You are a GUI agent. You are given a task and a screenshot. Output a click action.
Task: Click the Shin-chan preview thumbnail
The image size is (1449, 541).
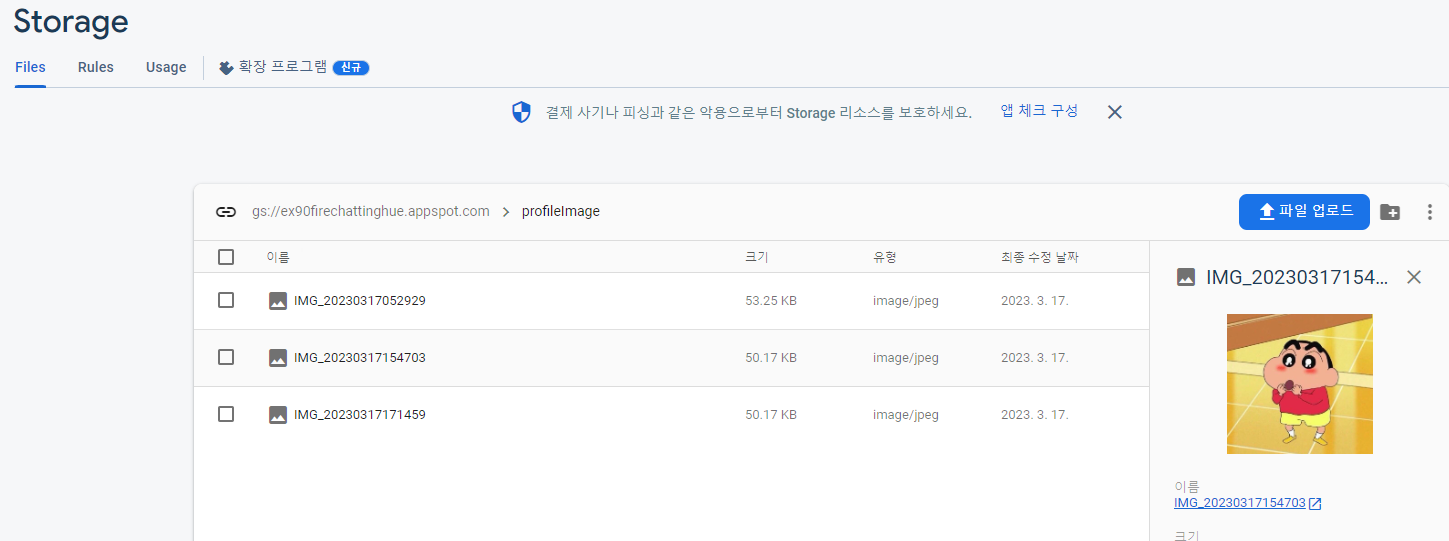pos(1300,384)
